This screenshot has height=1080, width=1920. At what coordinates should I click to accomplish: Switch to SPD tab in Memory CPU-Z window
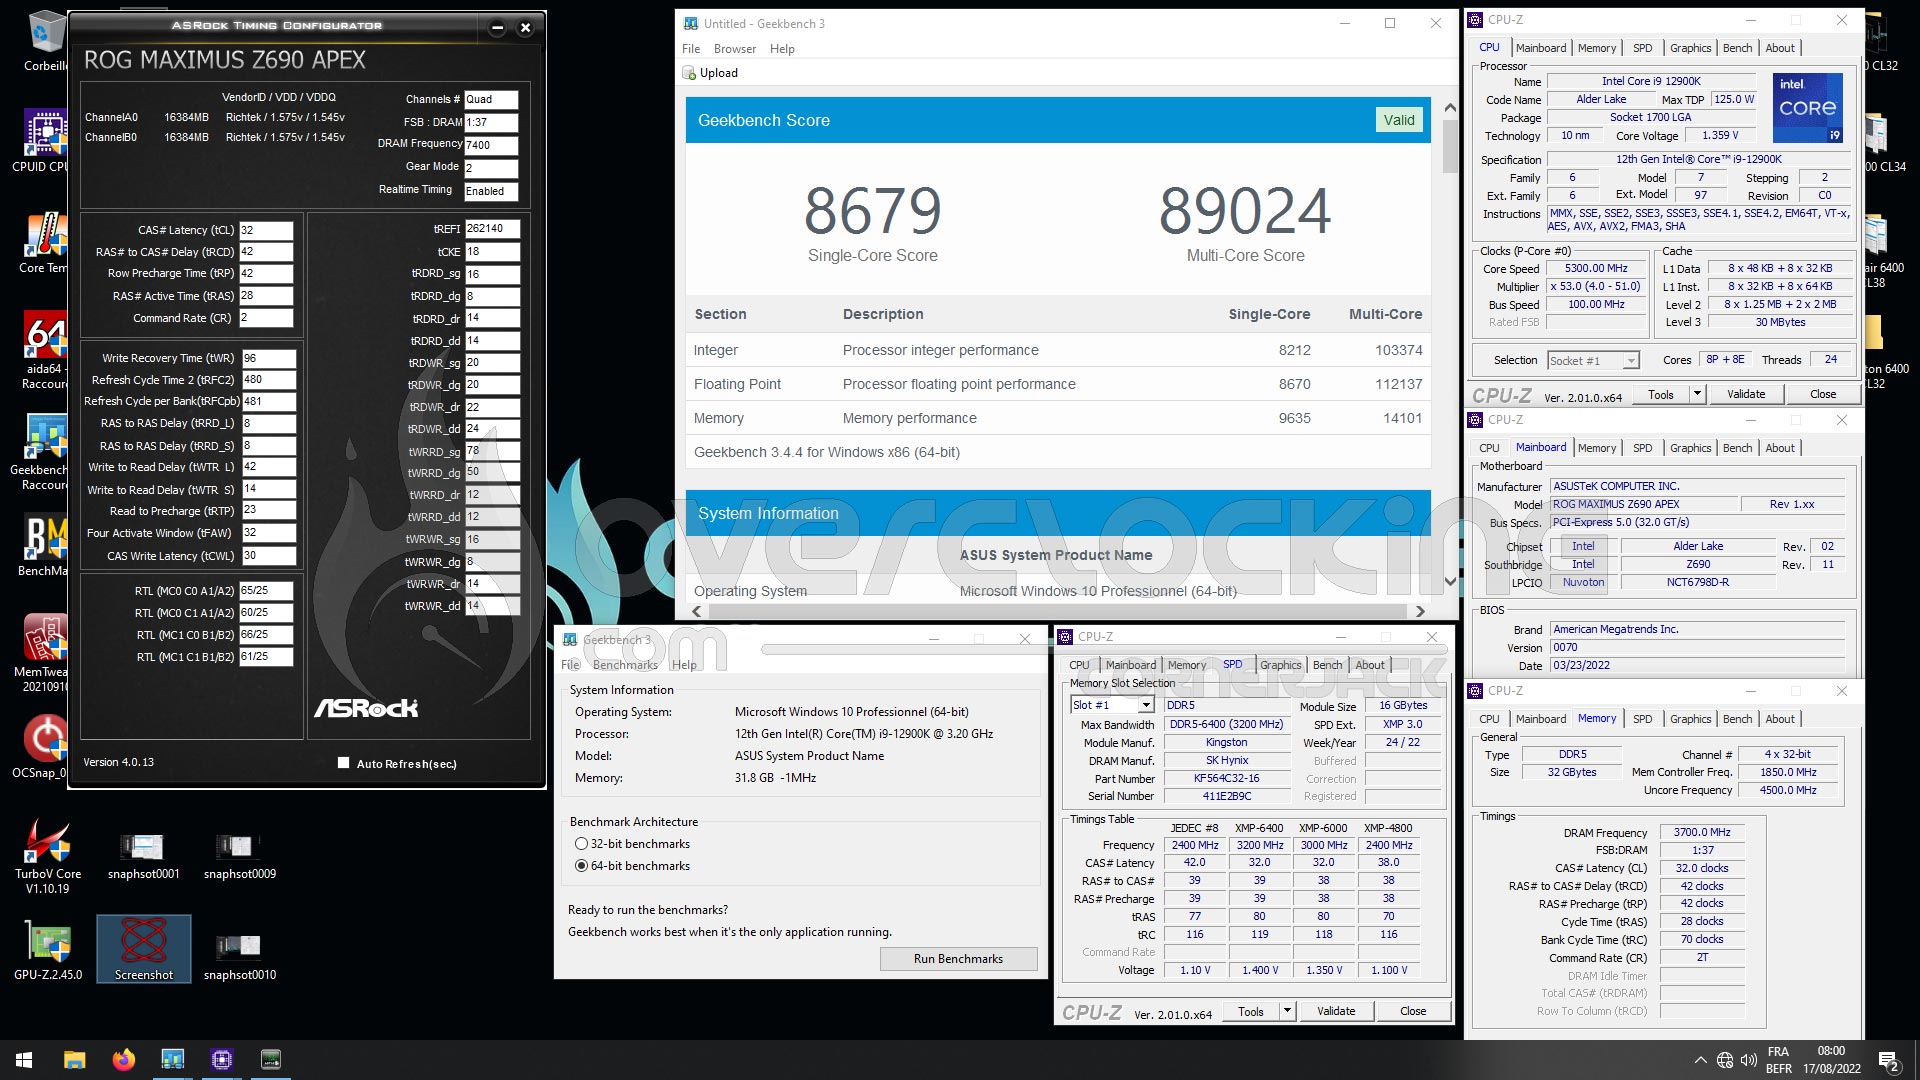1642,719
